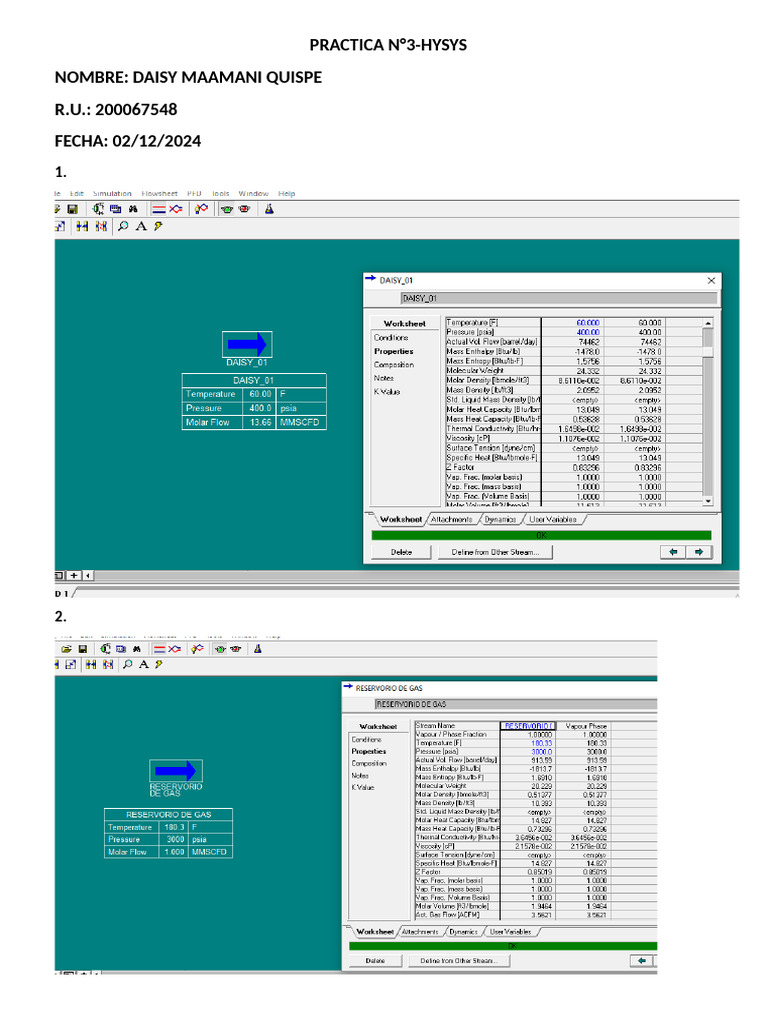This screenshot has height=1024, width=768.
Task: Click Molar Flow 13.66 in DAISY_01 flowsheet table
Action: click(x=260, y=422)
